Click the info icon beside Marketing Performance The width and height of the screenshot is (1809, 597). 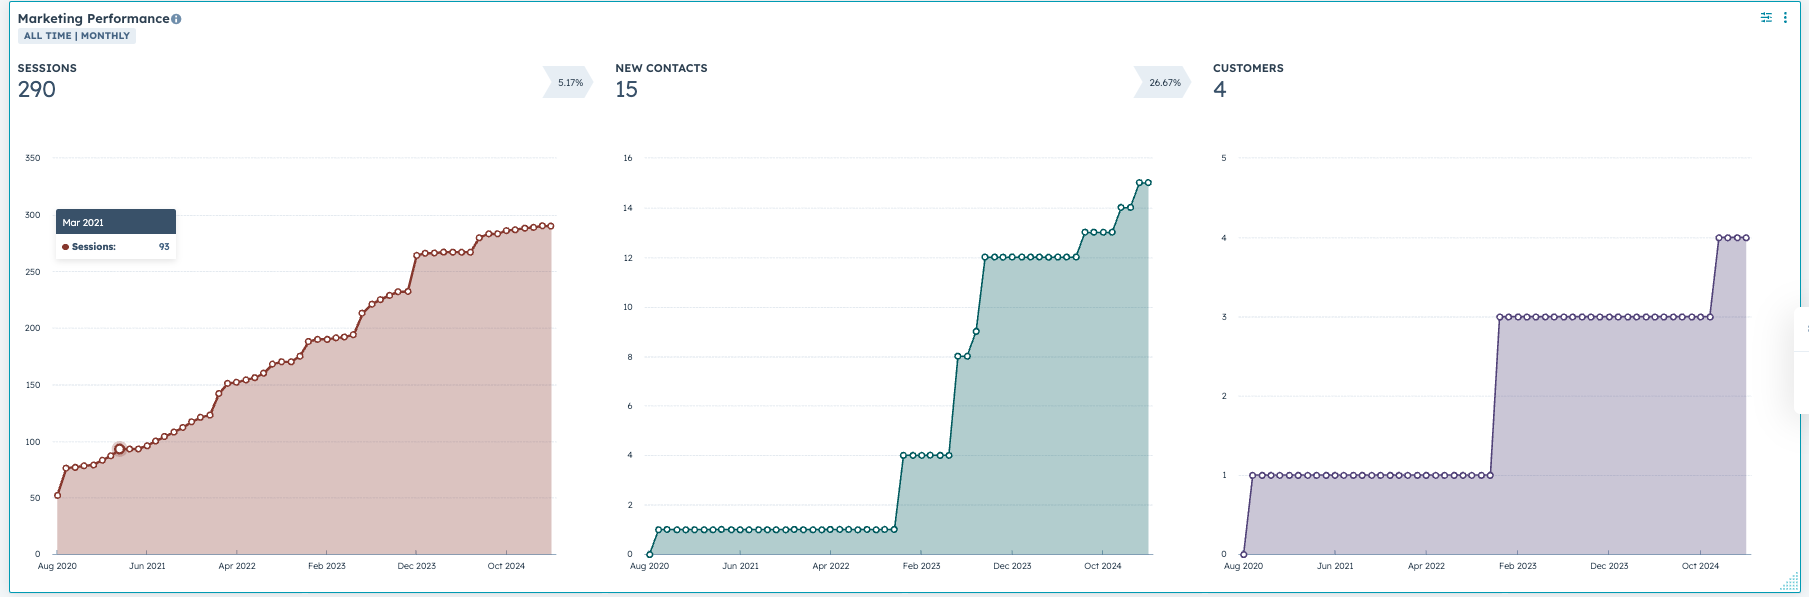pos(176,19)
